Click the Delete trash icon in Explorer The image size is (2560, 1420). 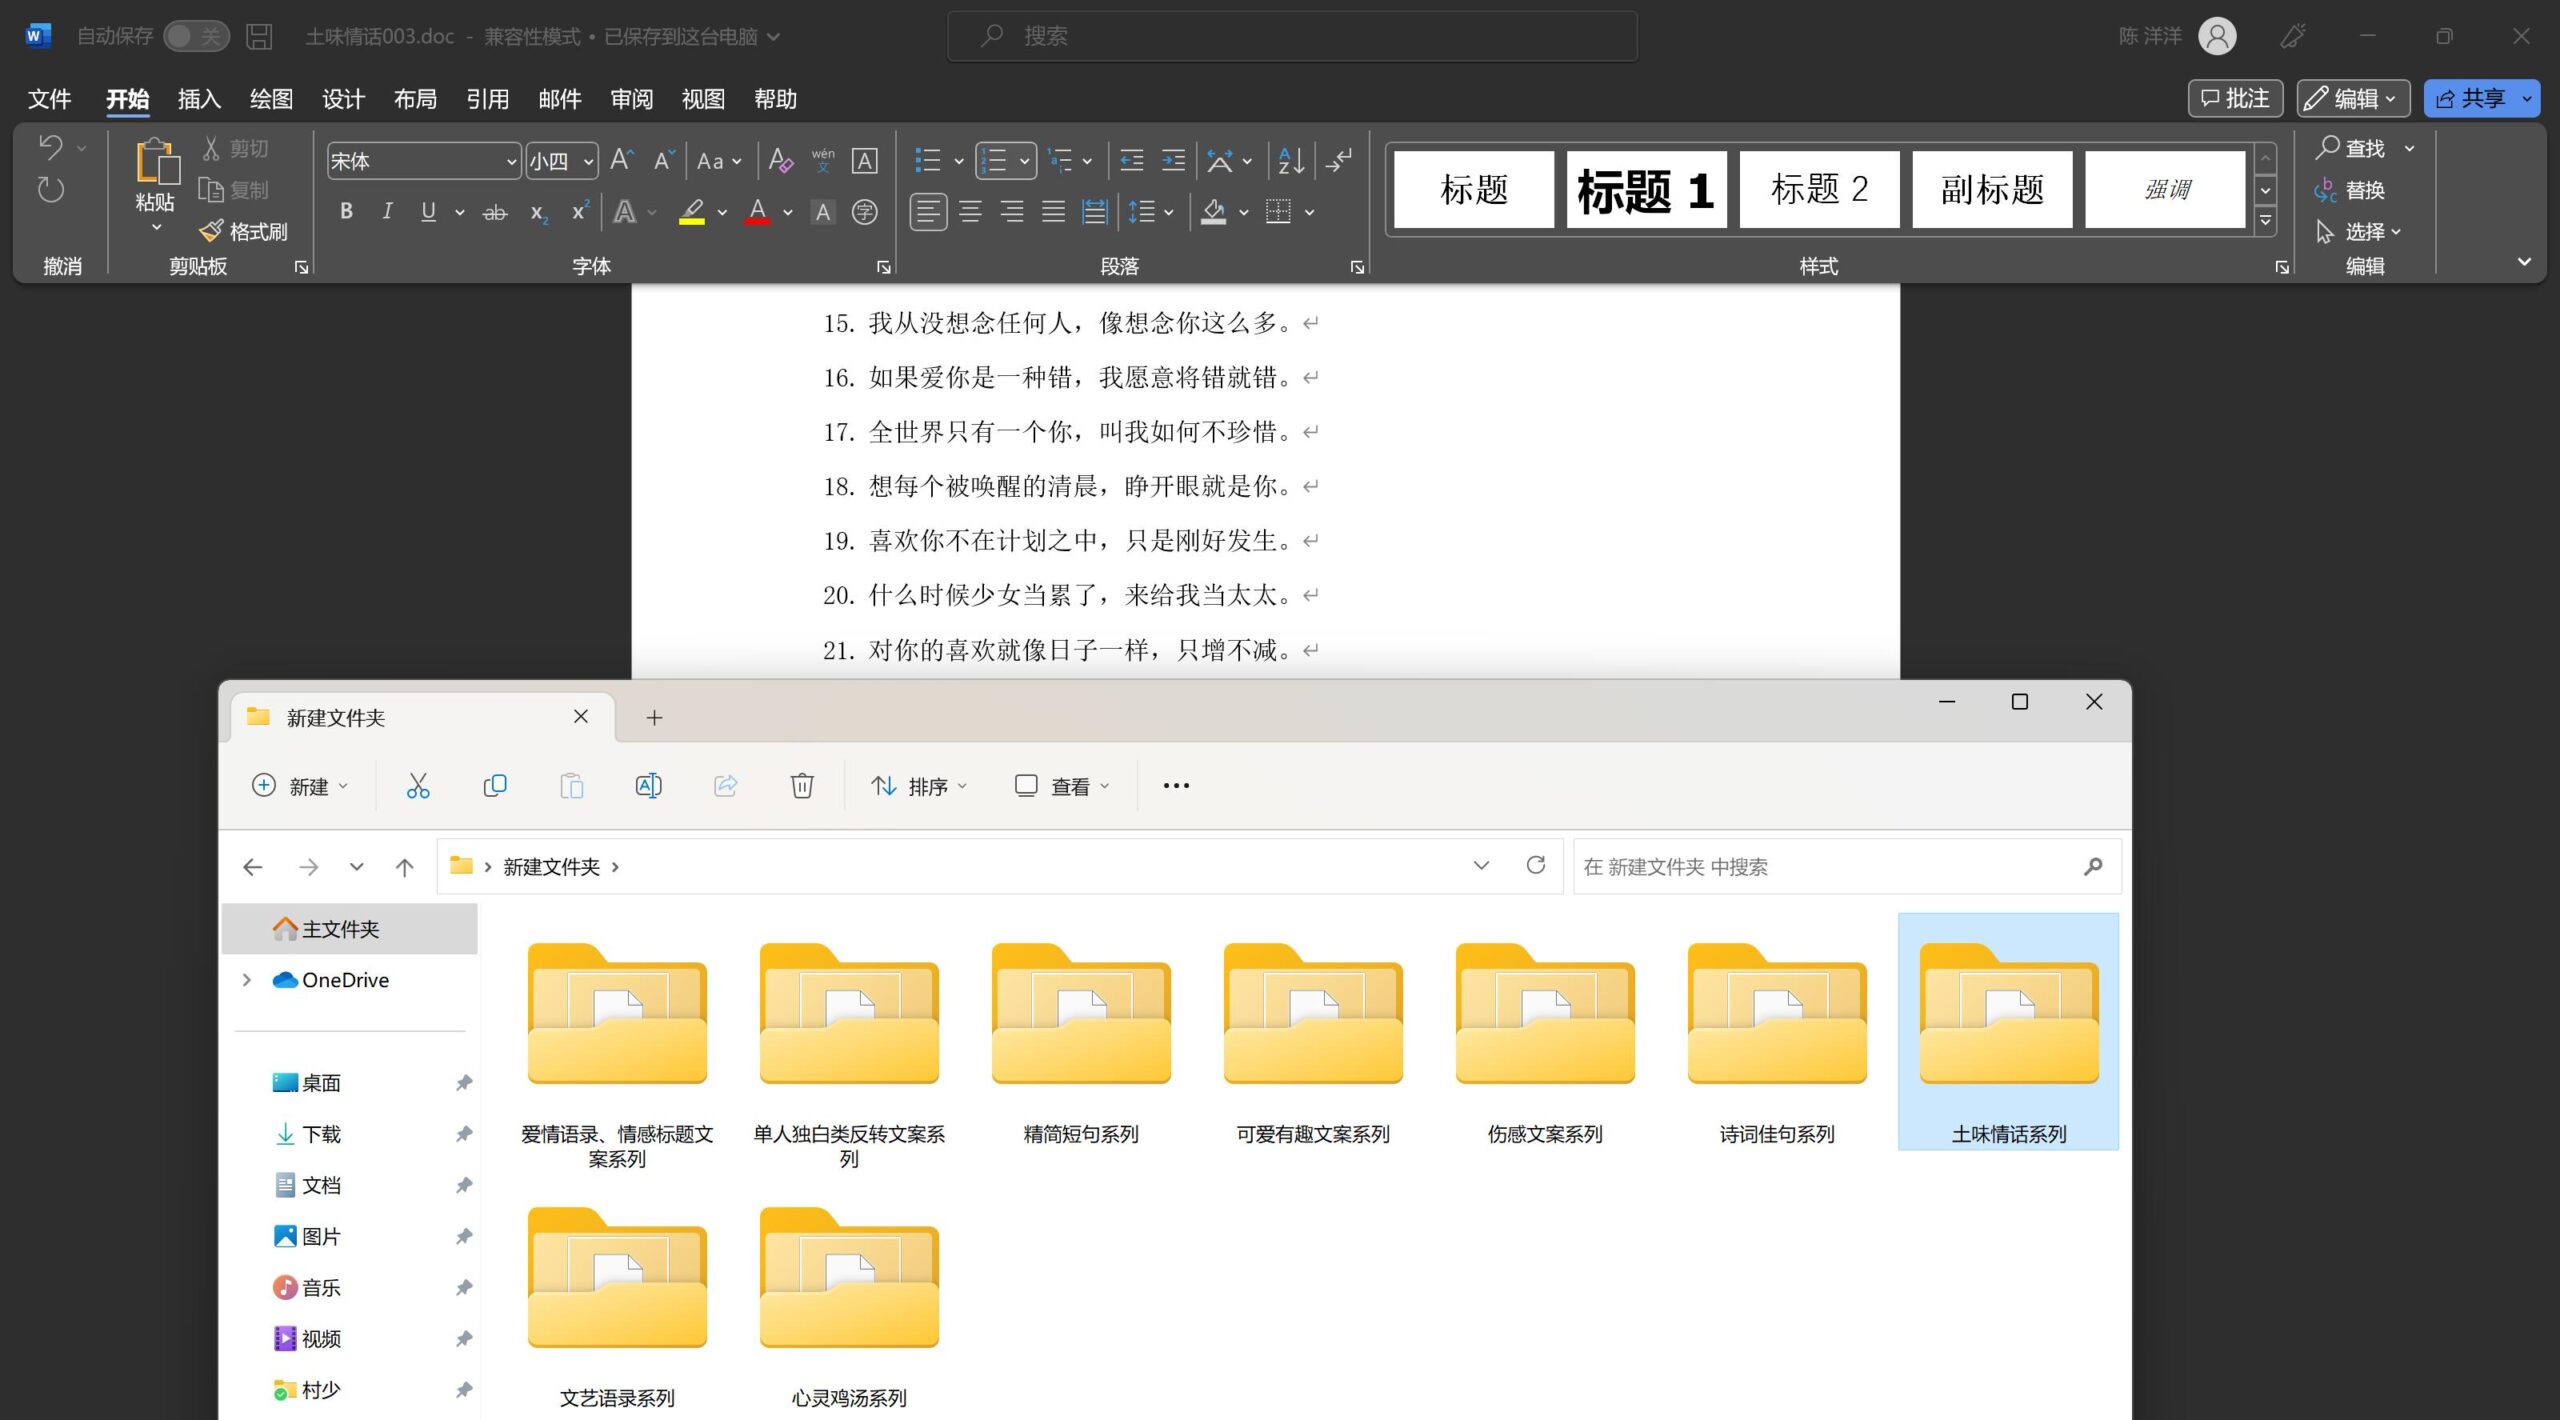point(802,786)
